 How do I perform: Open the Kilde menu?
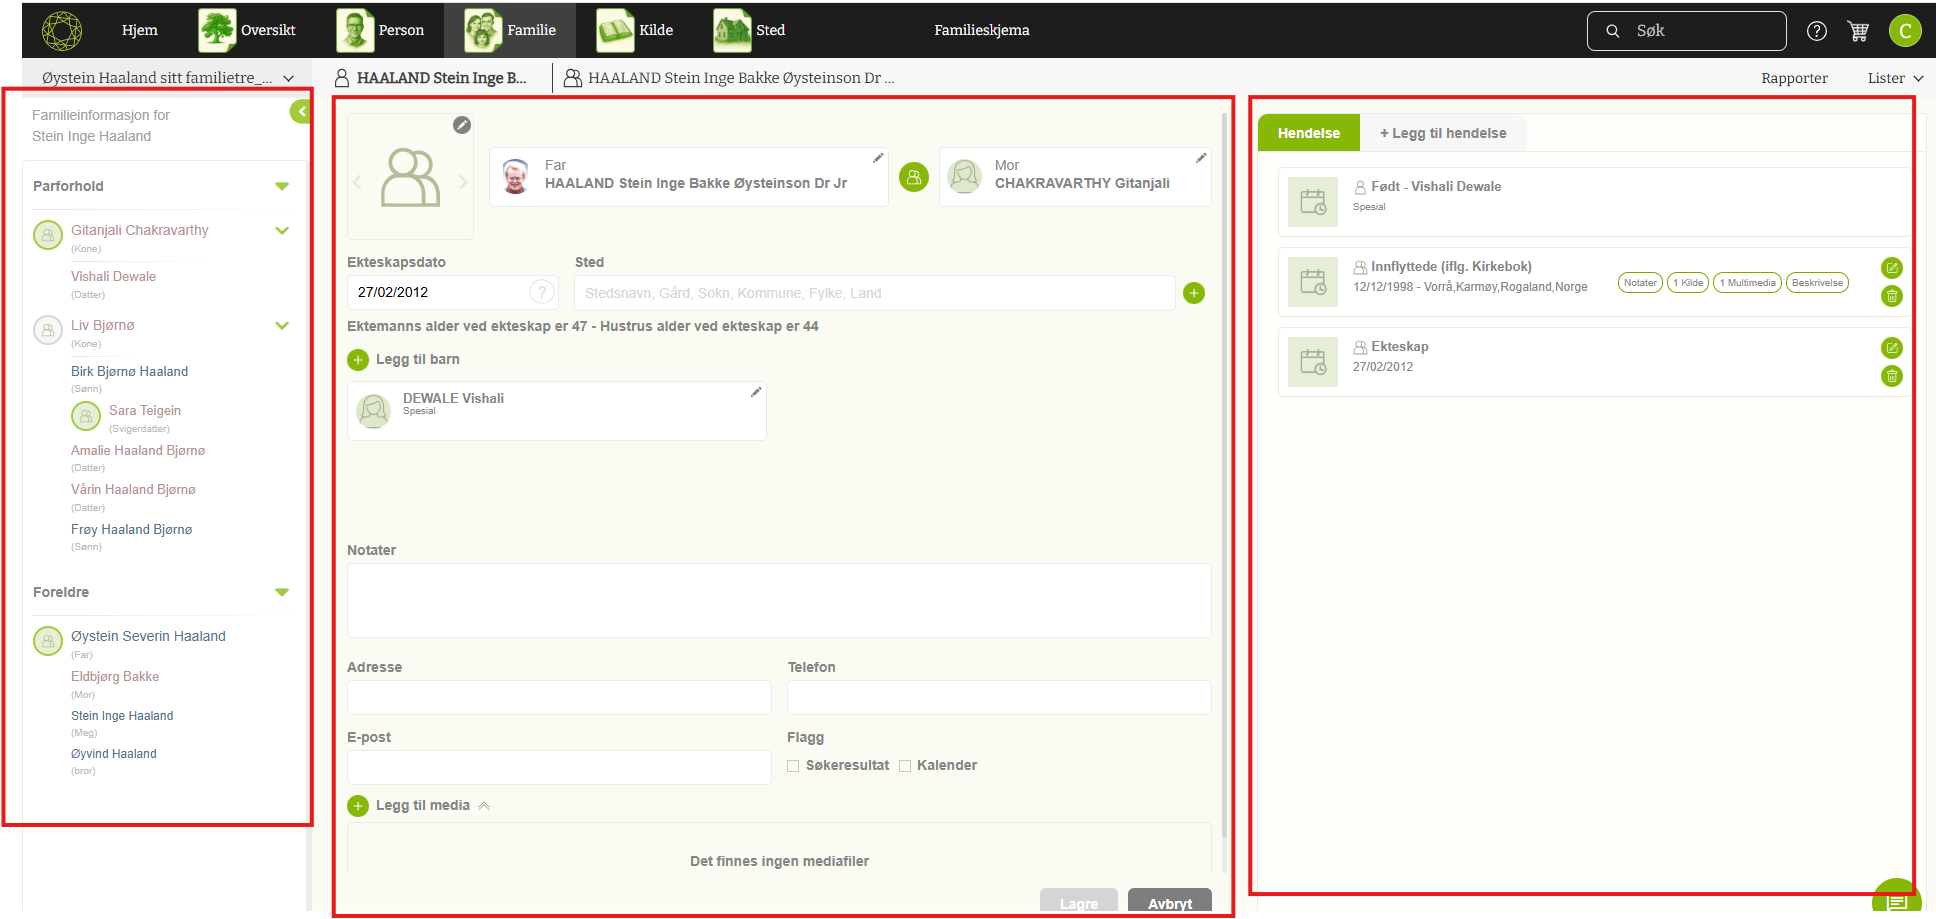[x=636, y=30]
